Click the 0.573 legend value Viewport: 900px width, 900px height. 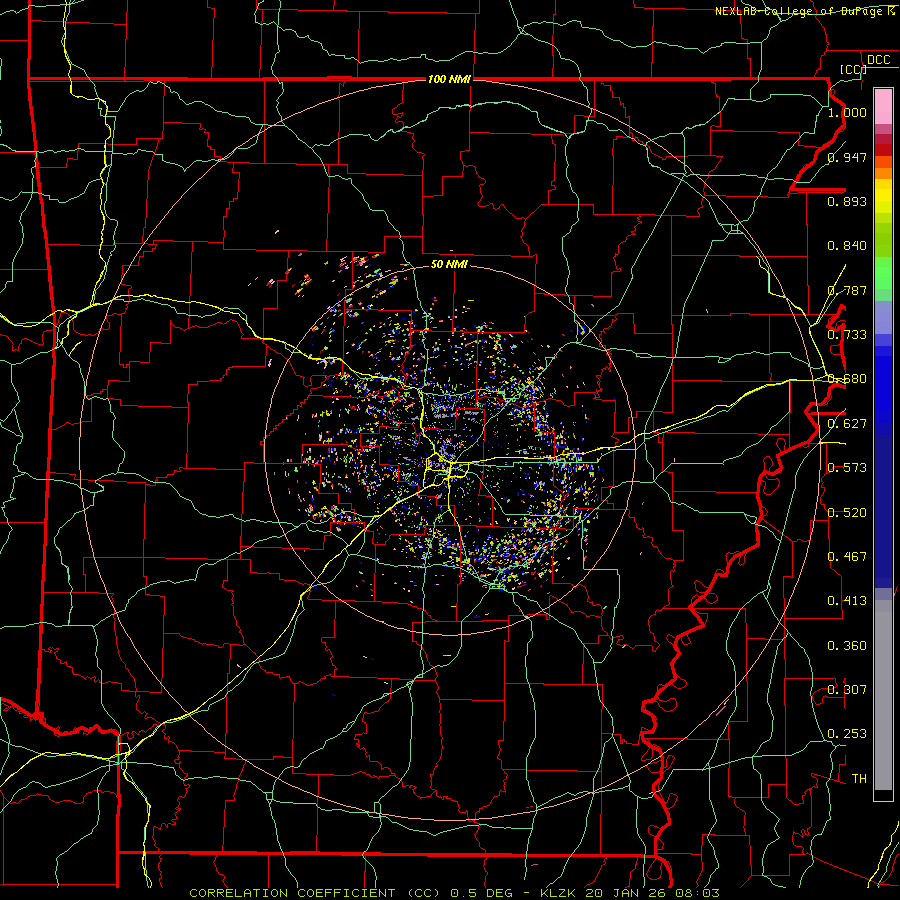(x=847, y=468)
